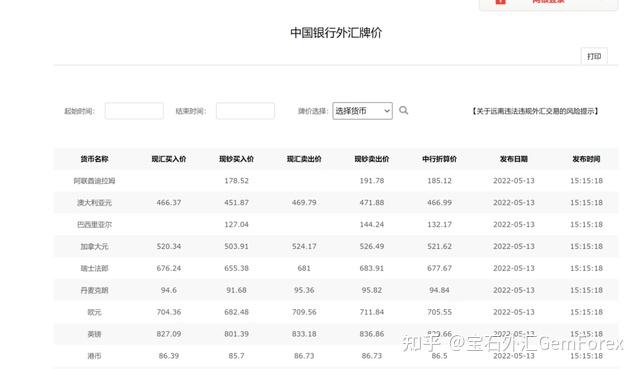The height and width of the screenshot is (369, 640).
Task: Select the 瑞士法郎 currency name
Action: coord(94,268)
